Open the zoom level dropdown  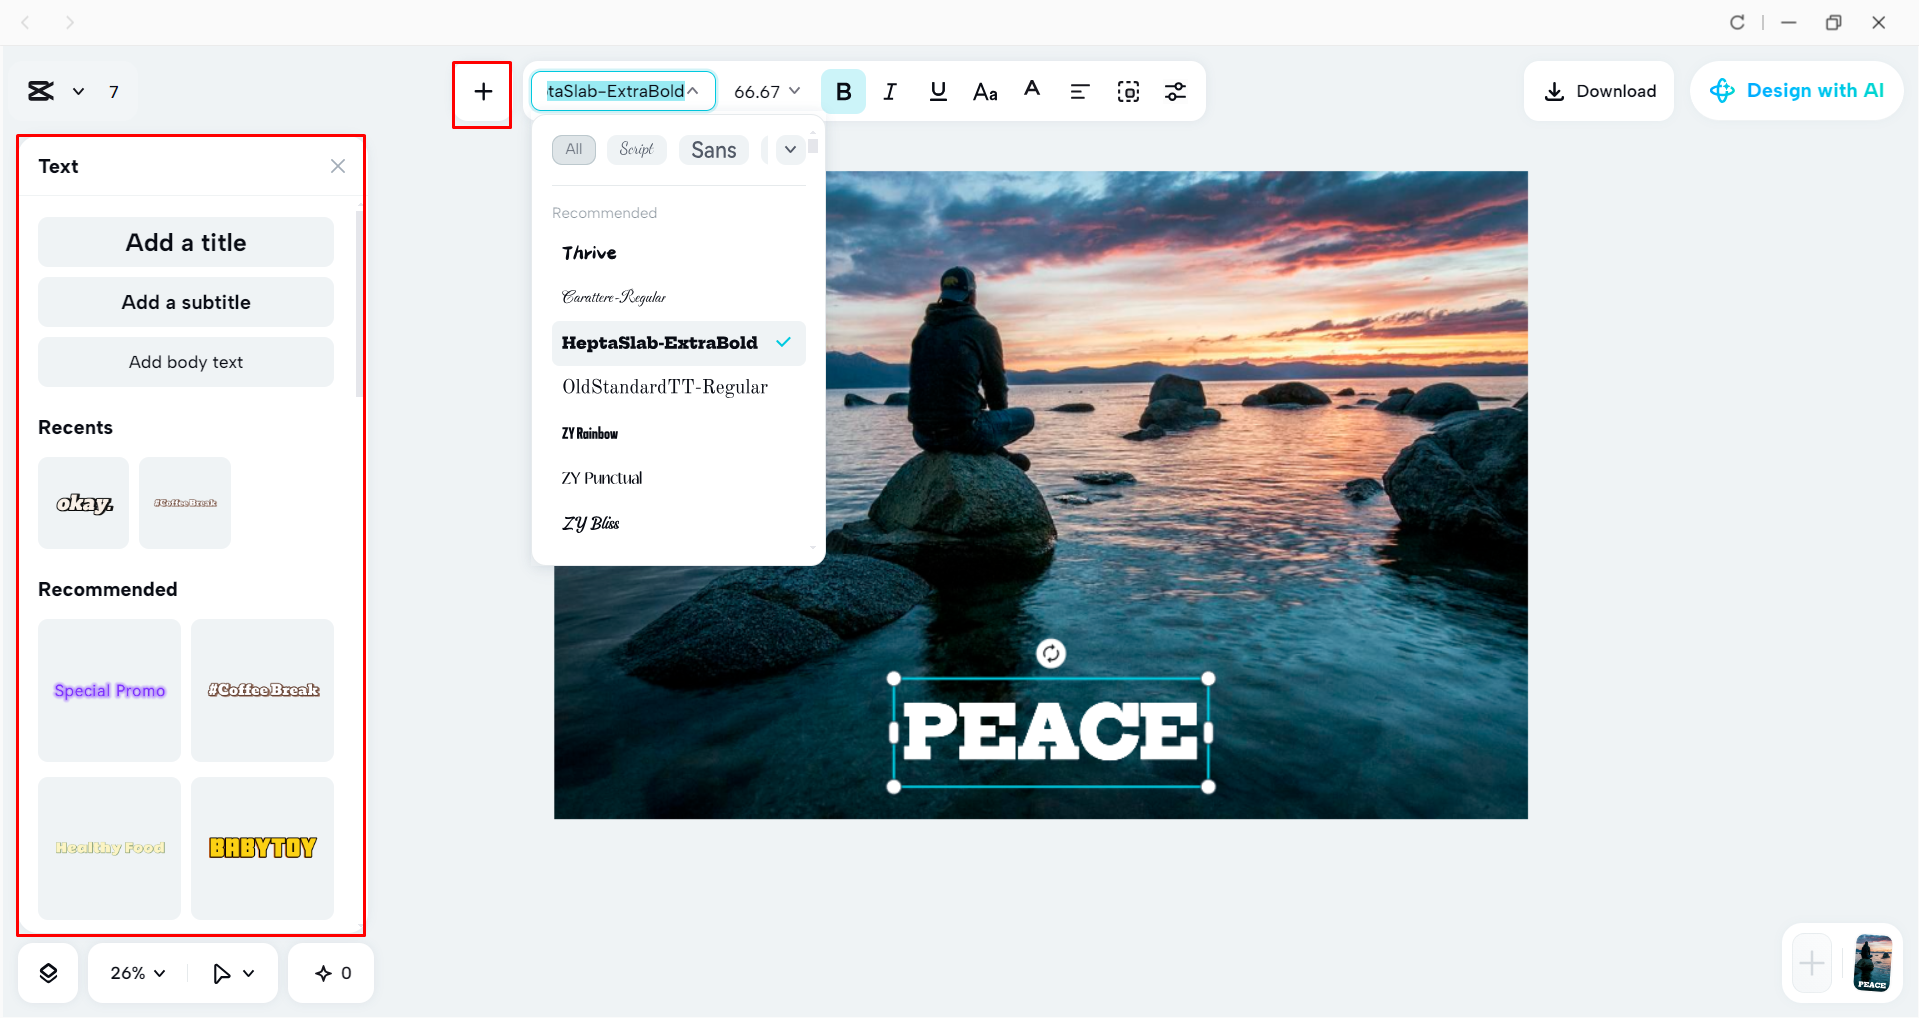point(135,972)
